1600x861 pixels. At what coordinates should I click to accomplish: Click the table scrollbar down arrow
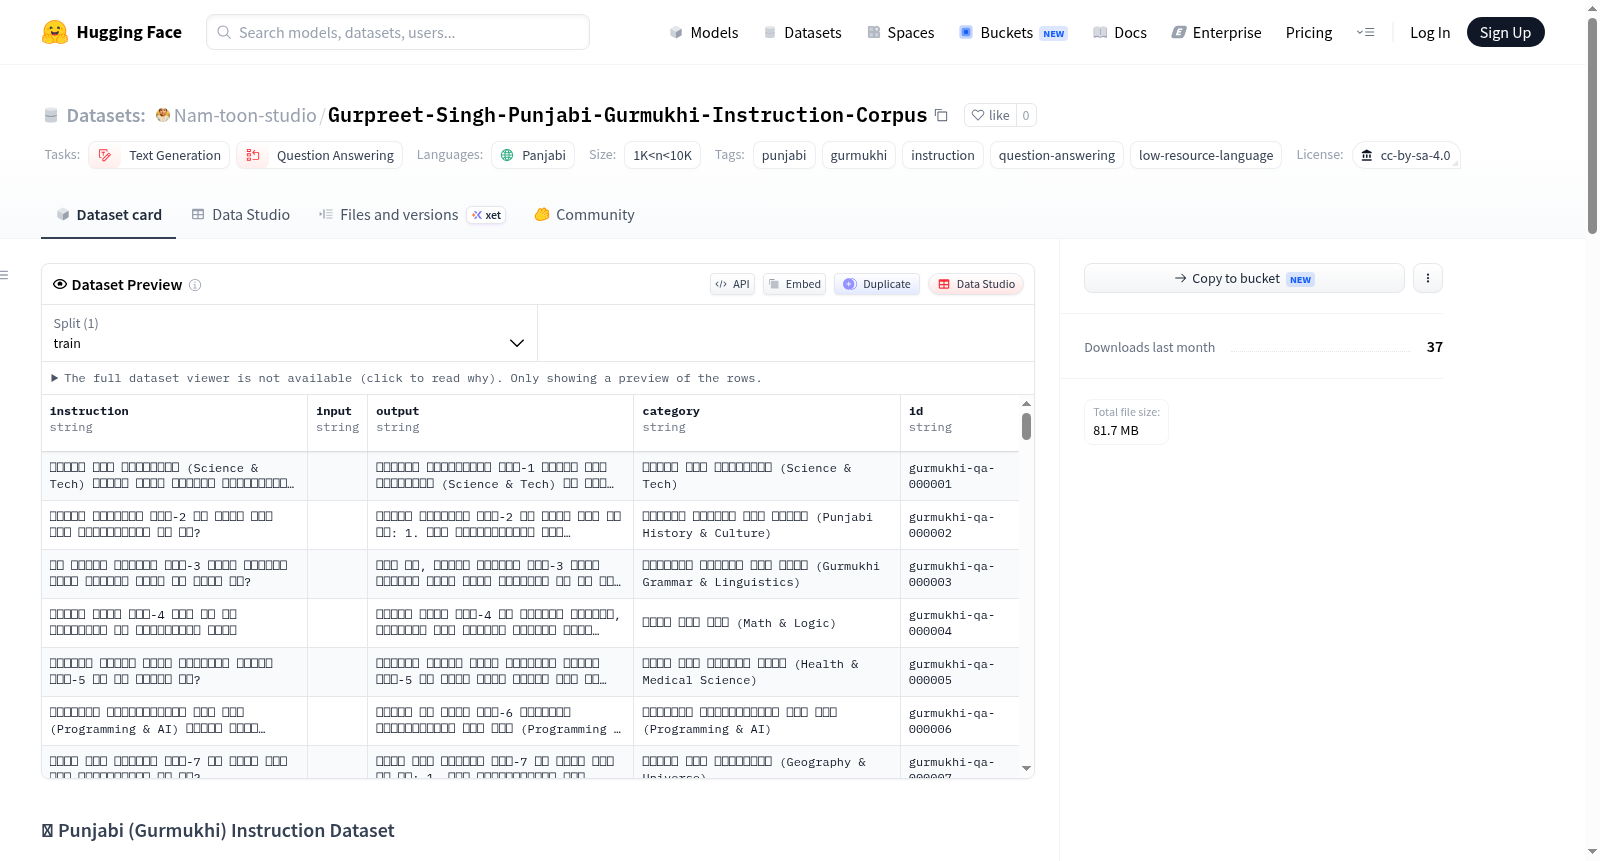coord(1026,768)
